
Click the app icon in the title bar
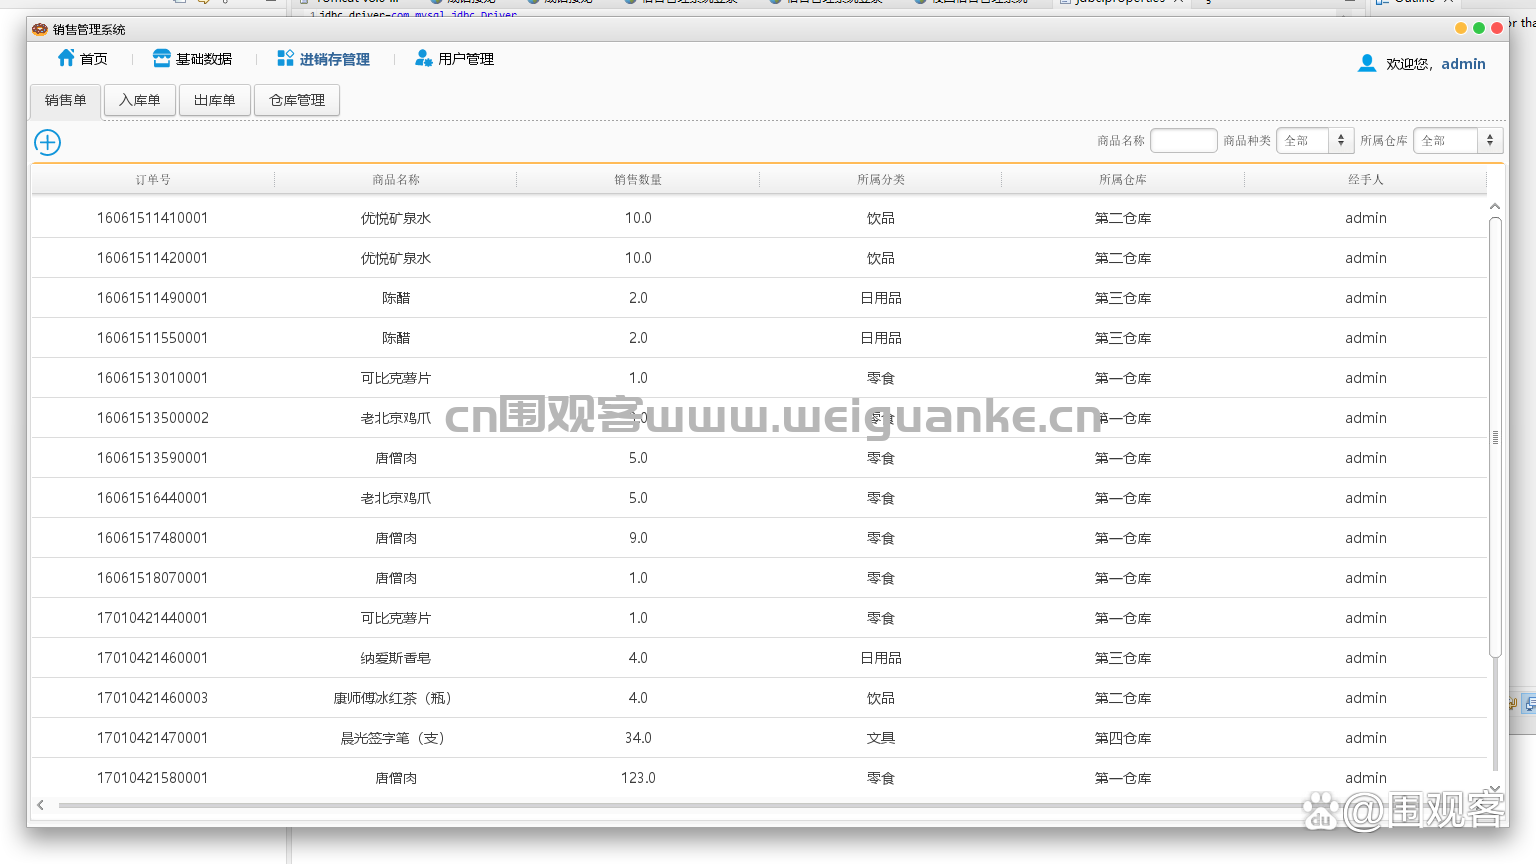[40, 29]
